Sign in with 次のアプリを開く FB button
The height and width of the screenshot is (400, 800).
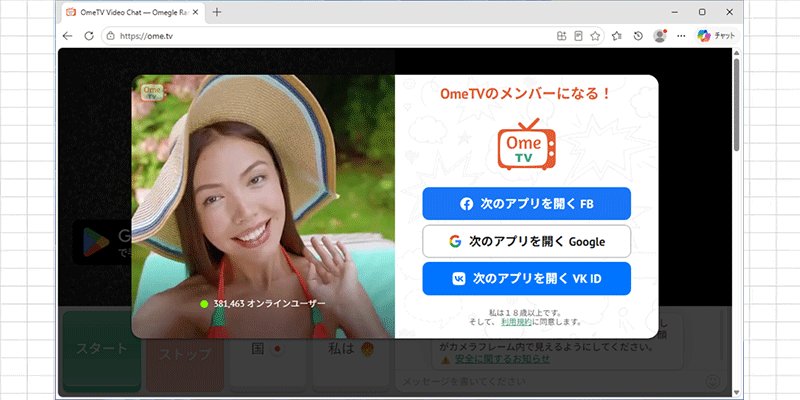[527, 204]
